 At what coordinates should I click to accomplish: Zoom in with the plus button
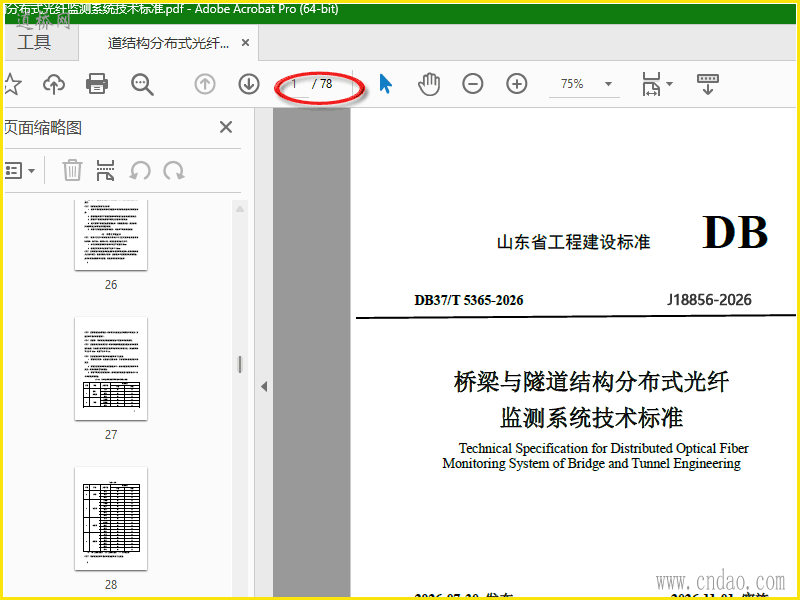[516, 84]
